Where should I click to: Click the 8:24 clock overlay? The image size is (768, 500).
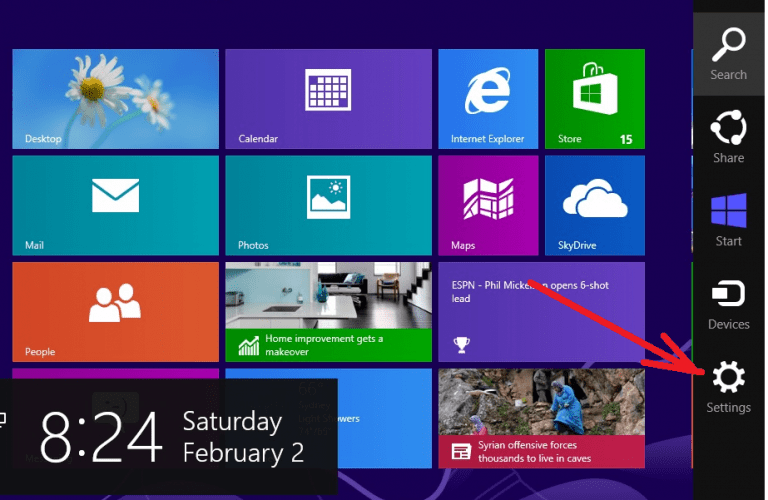pos(101,437)
